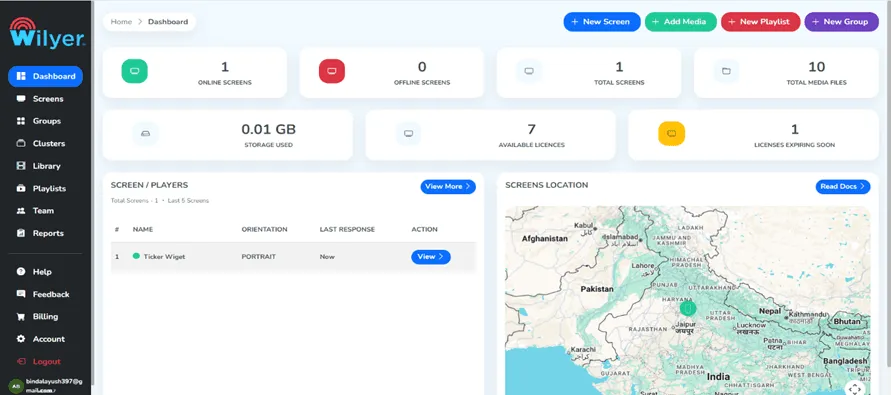
Task: Open the Reports menu item
Action: click(x=45, y=233)
